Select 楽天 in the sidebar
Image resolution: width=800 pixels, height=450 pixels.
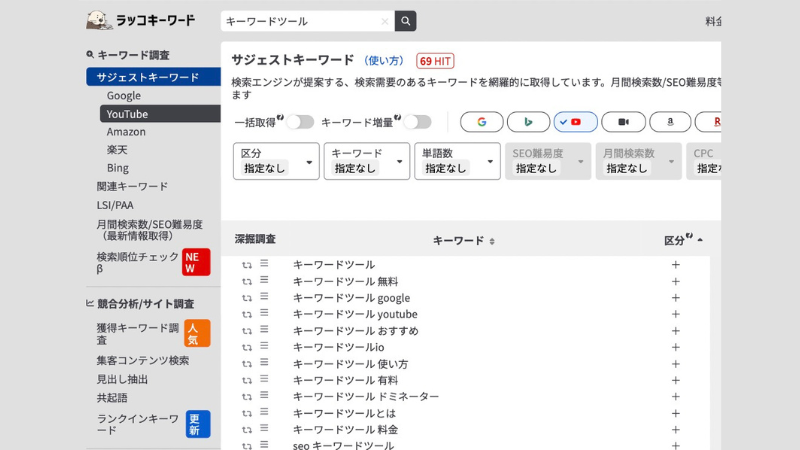tap(117, 149)
